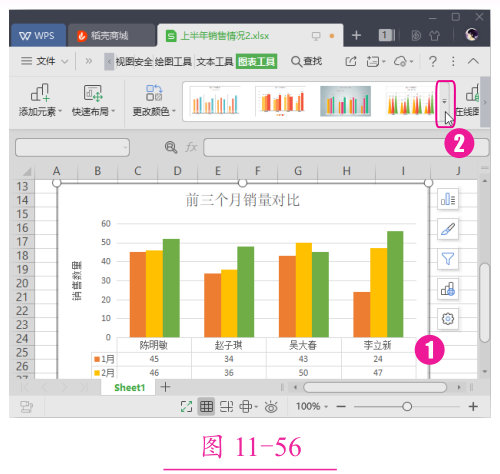Click the presentation screen icon in document tab
500x474 pixels.
point(316,36)
